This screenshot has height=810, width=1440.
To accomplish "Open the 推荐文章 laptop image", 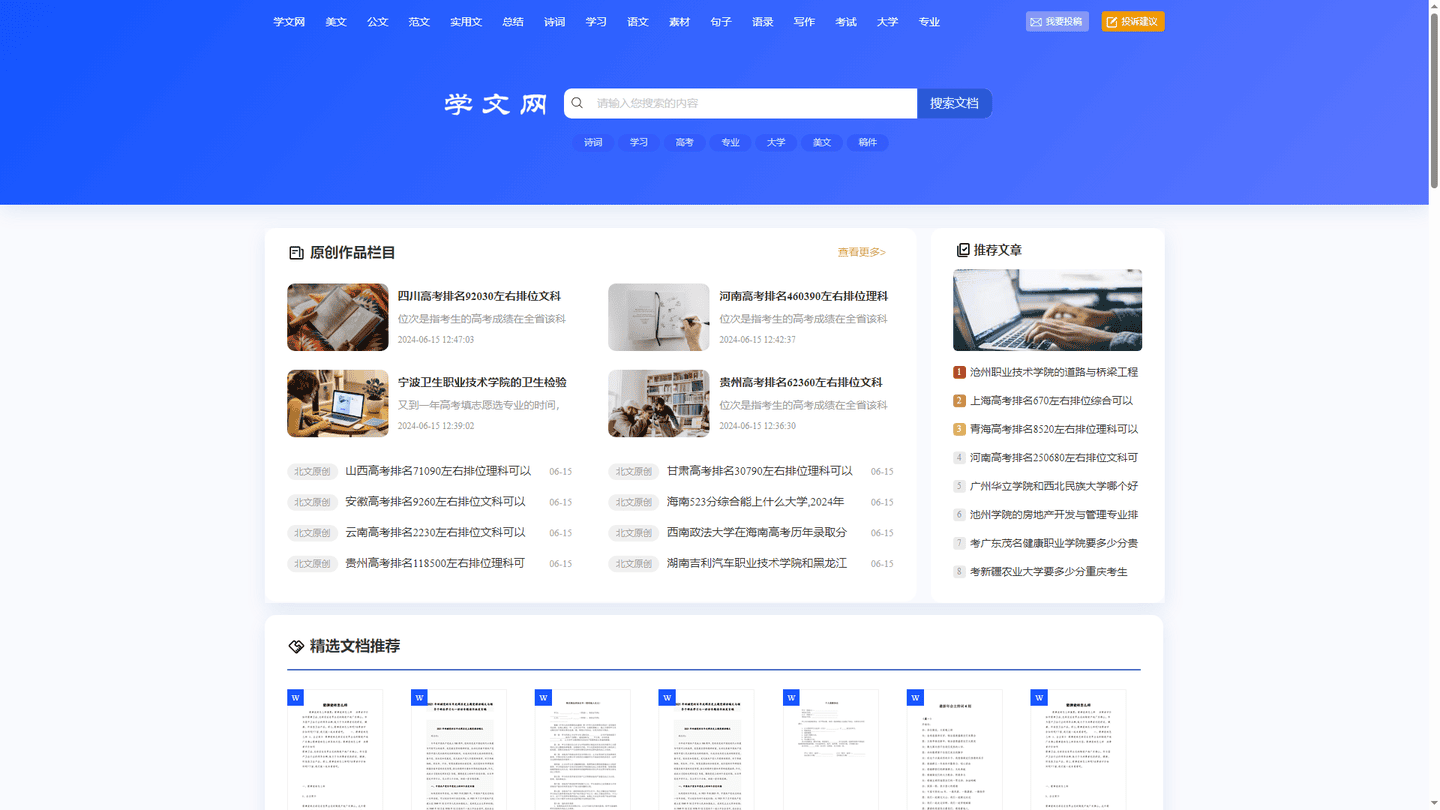I will pos(1047,310).
